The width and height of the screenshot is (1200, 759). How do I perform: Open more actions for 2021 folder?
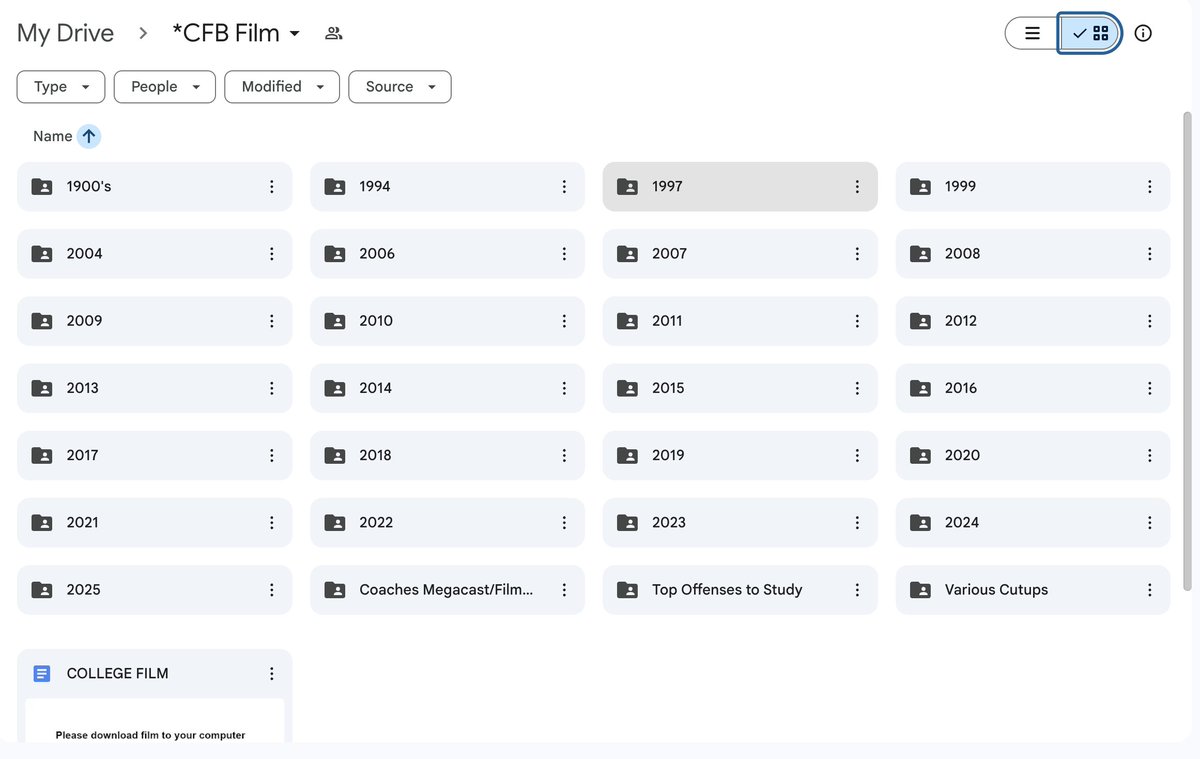(x=271, y=522)
